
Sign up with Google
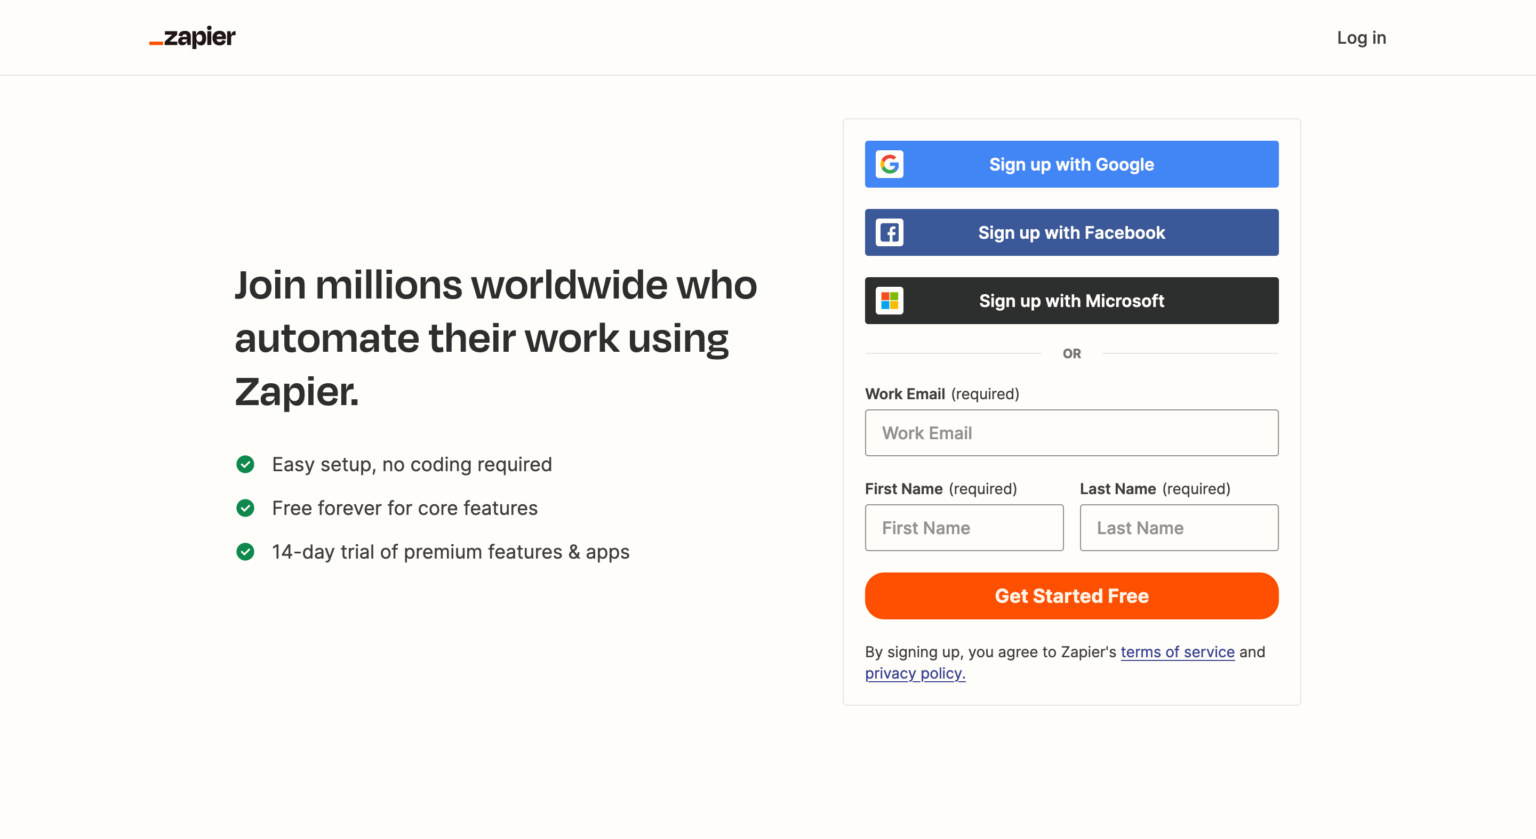[x=1071, y=163]
